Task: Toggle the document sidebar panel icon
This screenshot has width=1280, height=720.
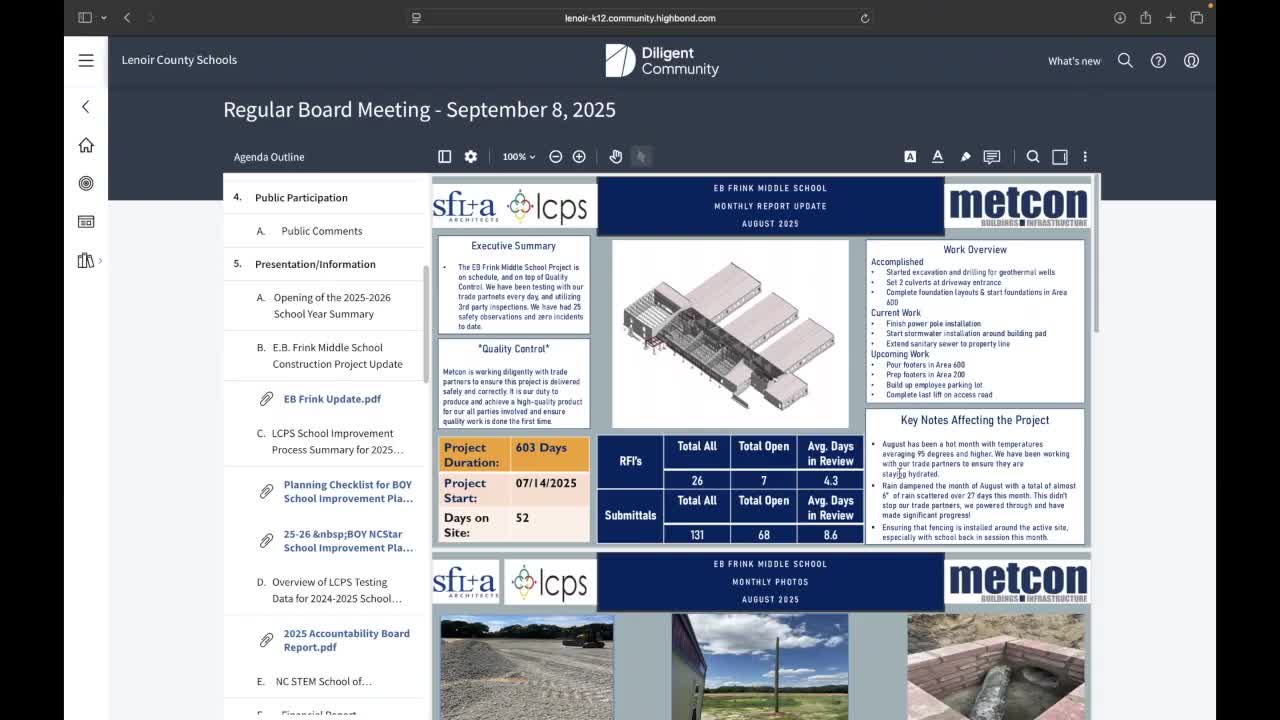Action: pyautogui.click(x=445, y=157)
